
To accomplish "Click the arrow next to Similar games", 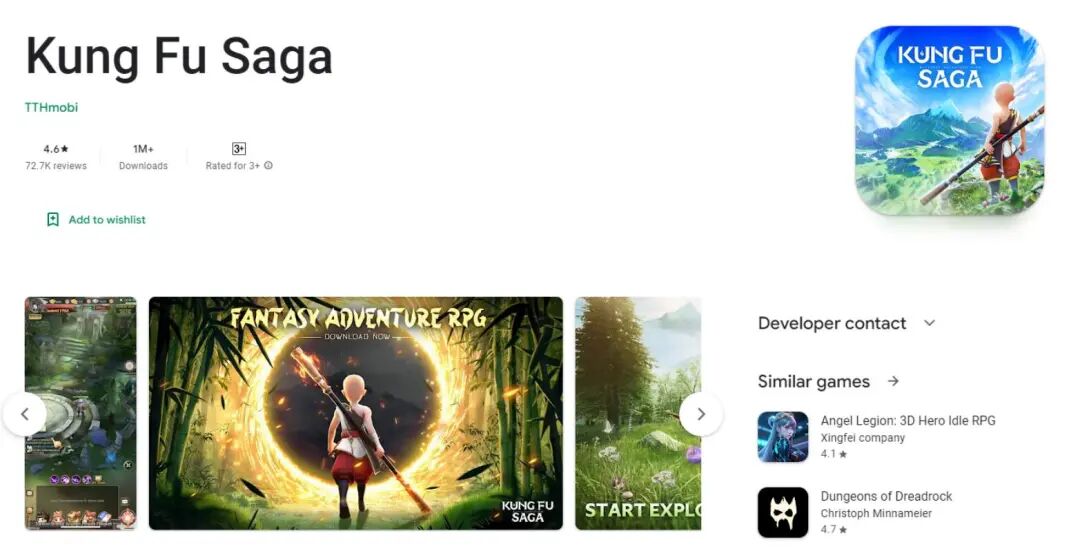I will pos(893,381).
